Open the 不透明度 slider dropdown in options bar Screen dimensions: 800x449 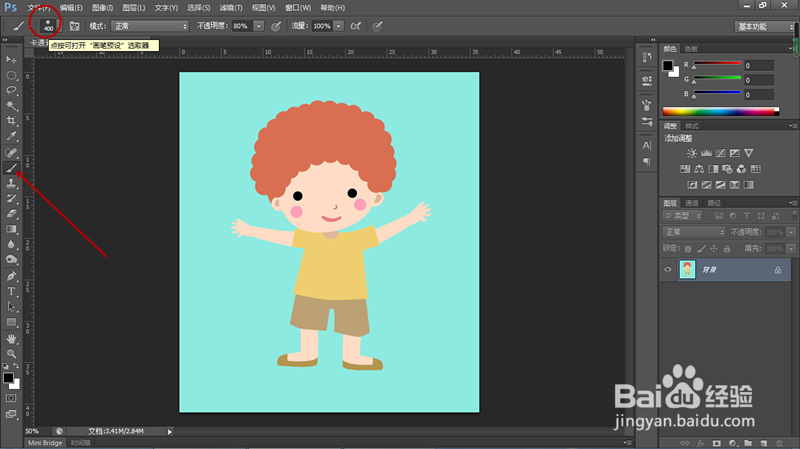tap(259, 26)
